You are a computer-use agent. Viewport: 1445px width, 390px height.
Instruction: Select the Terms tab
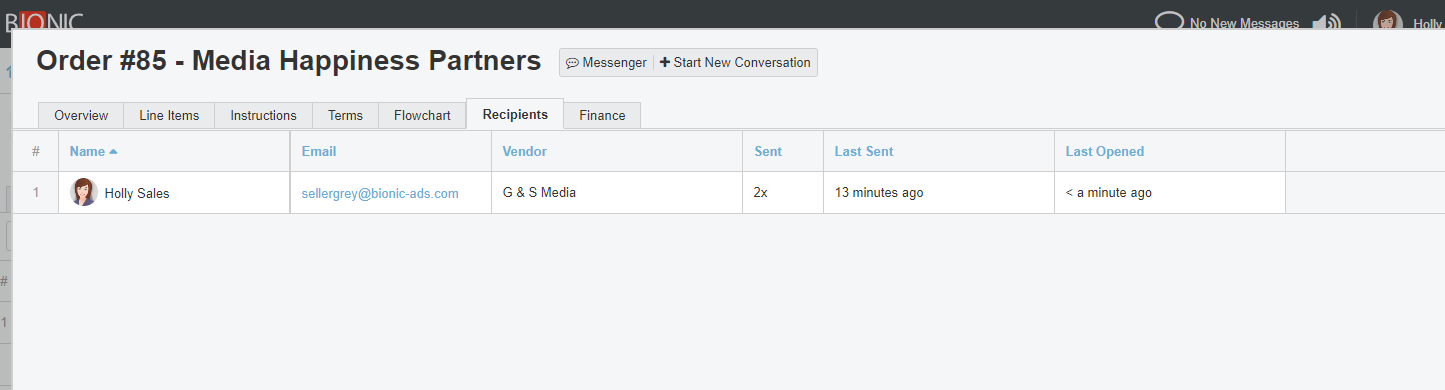tap(345, 115)
